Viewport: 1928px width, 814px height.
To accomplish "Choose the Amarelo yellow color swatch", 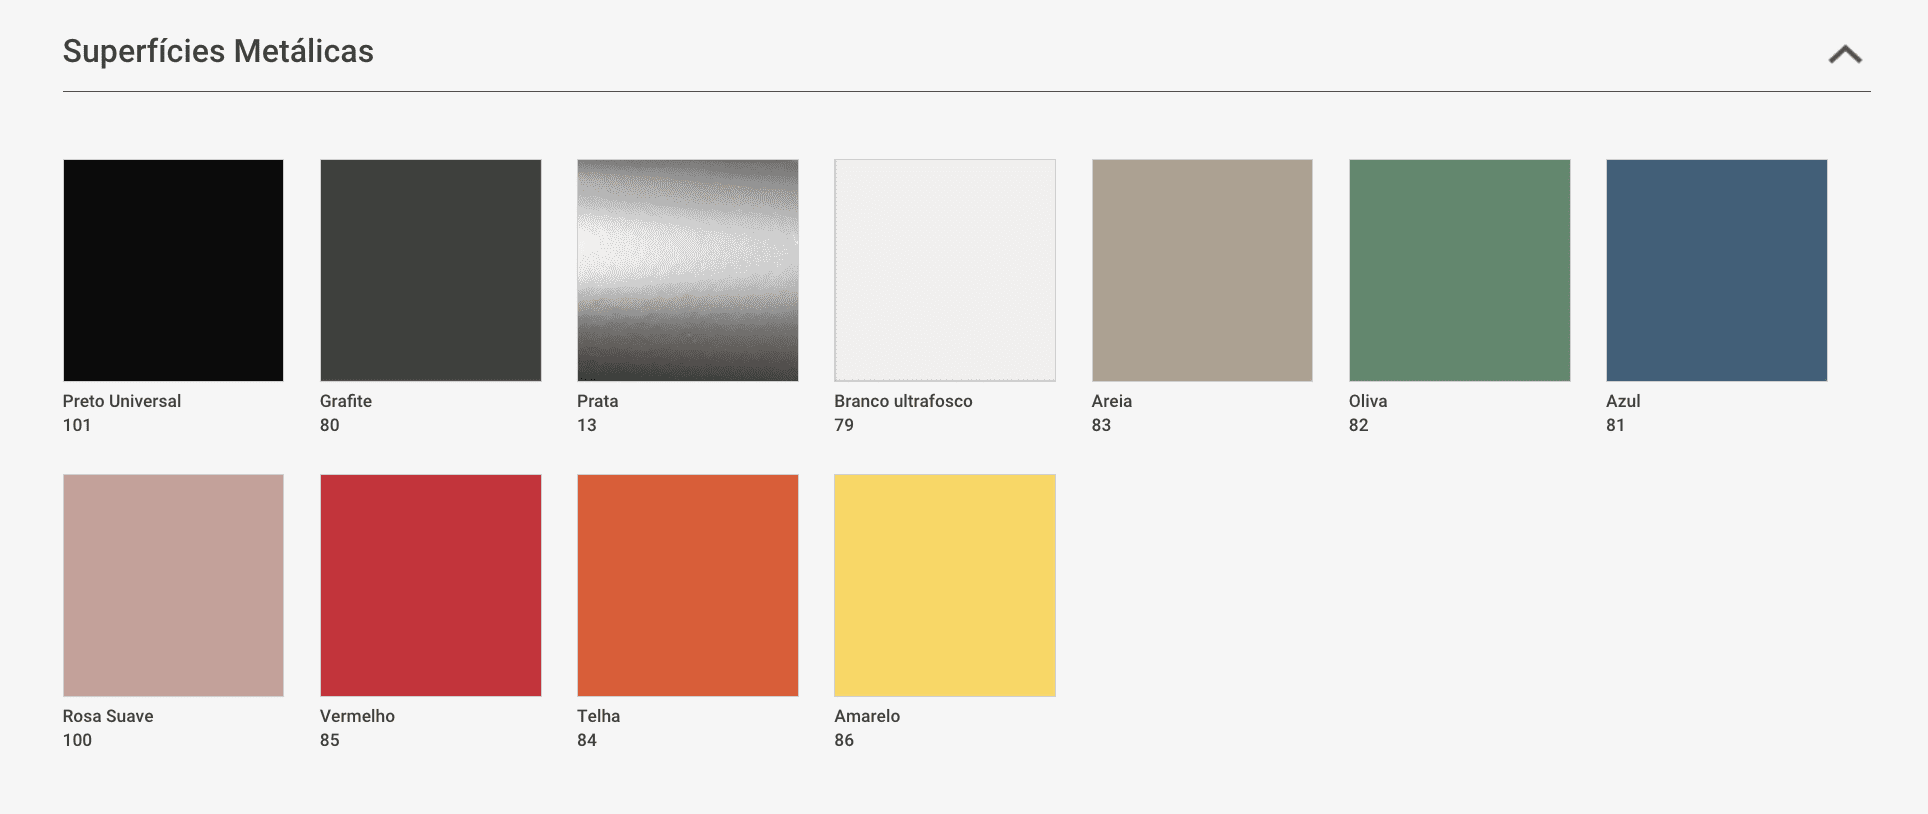I will [x=944, y=585].
